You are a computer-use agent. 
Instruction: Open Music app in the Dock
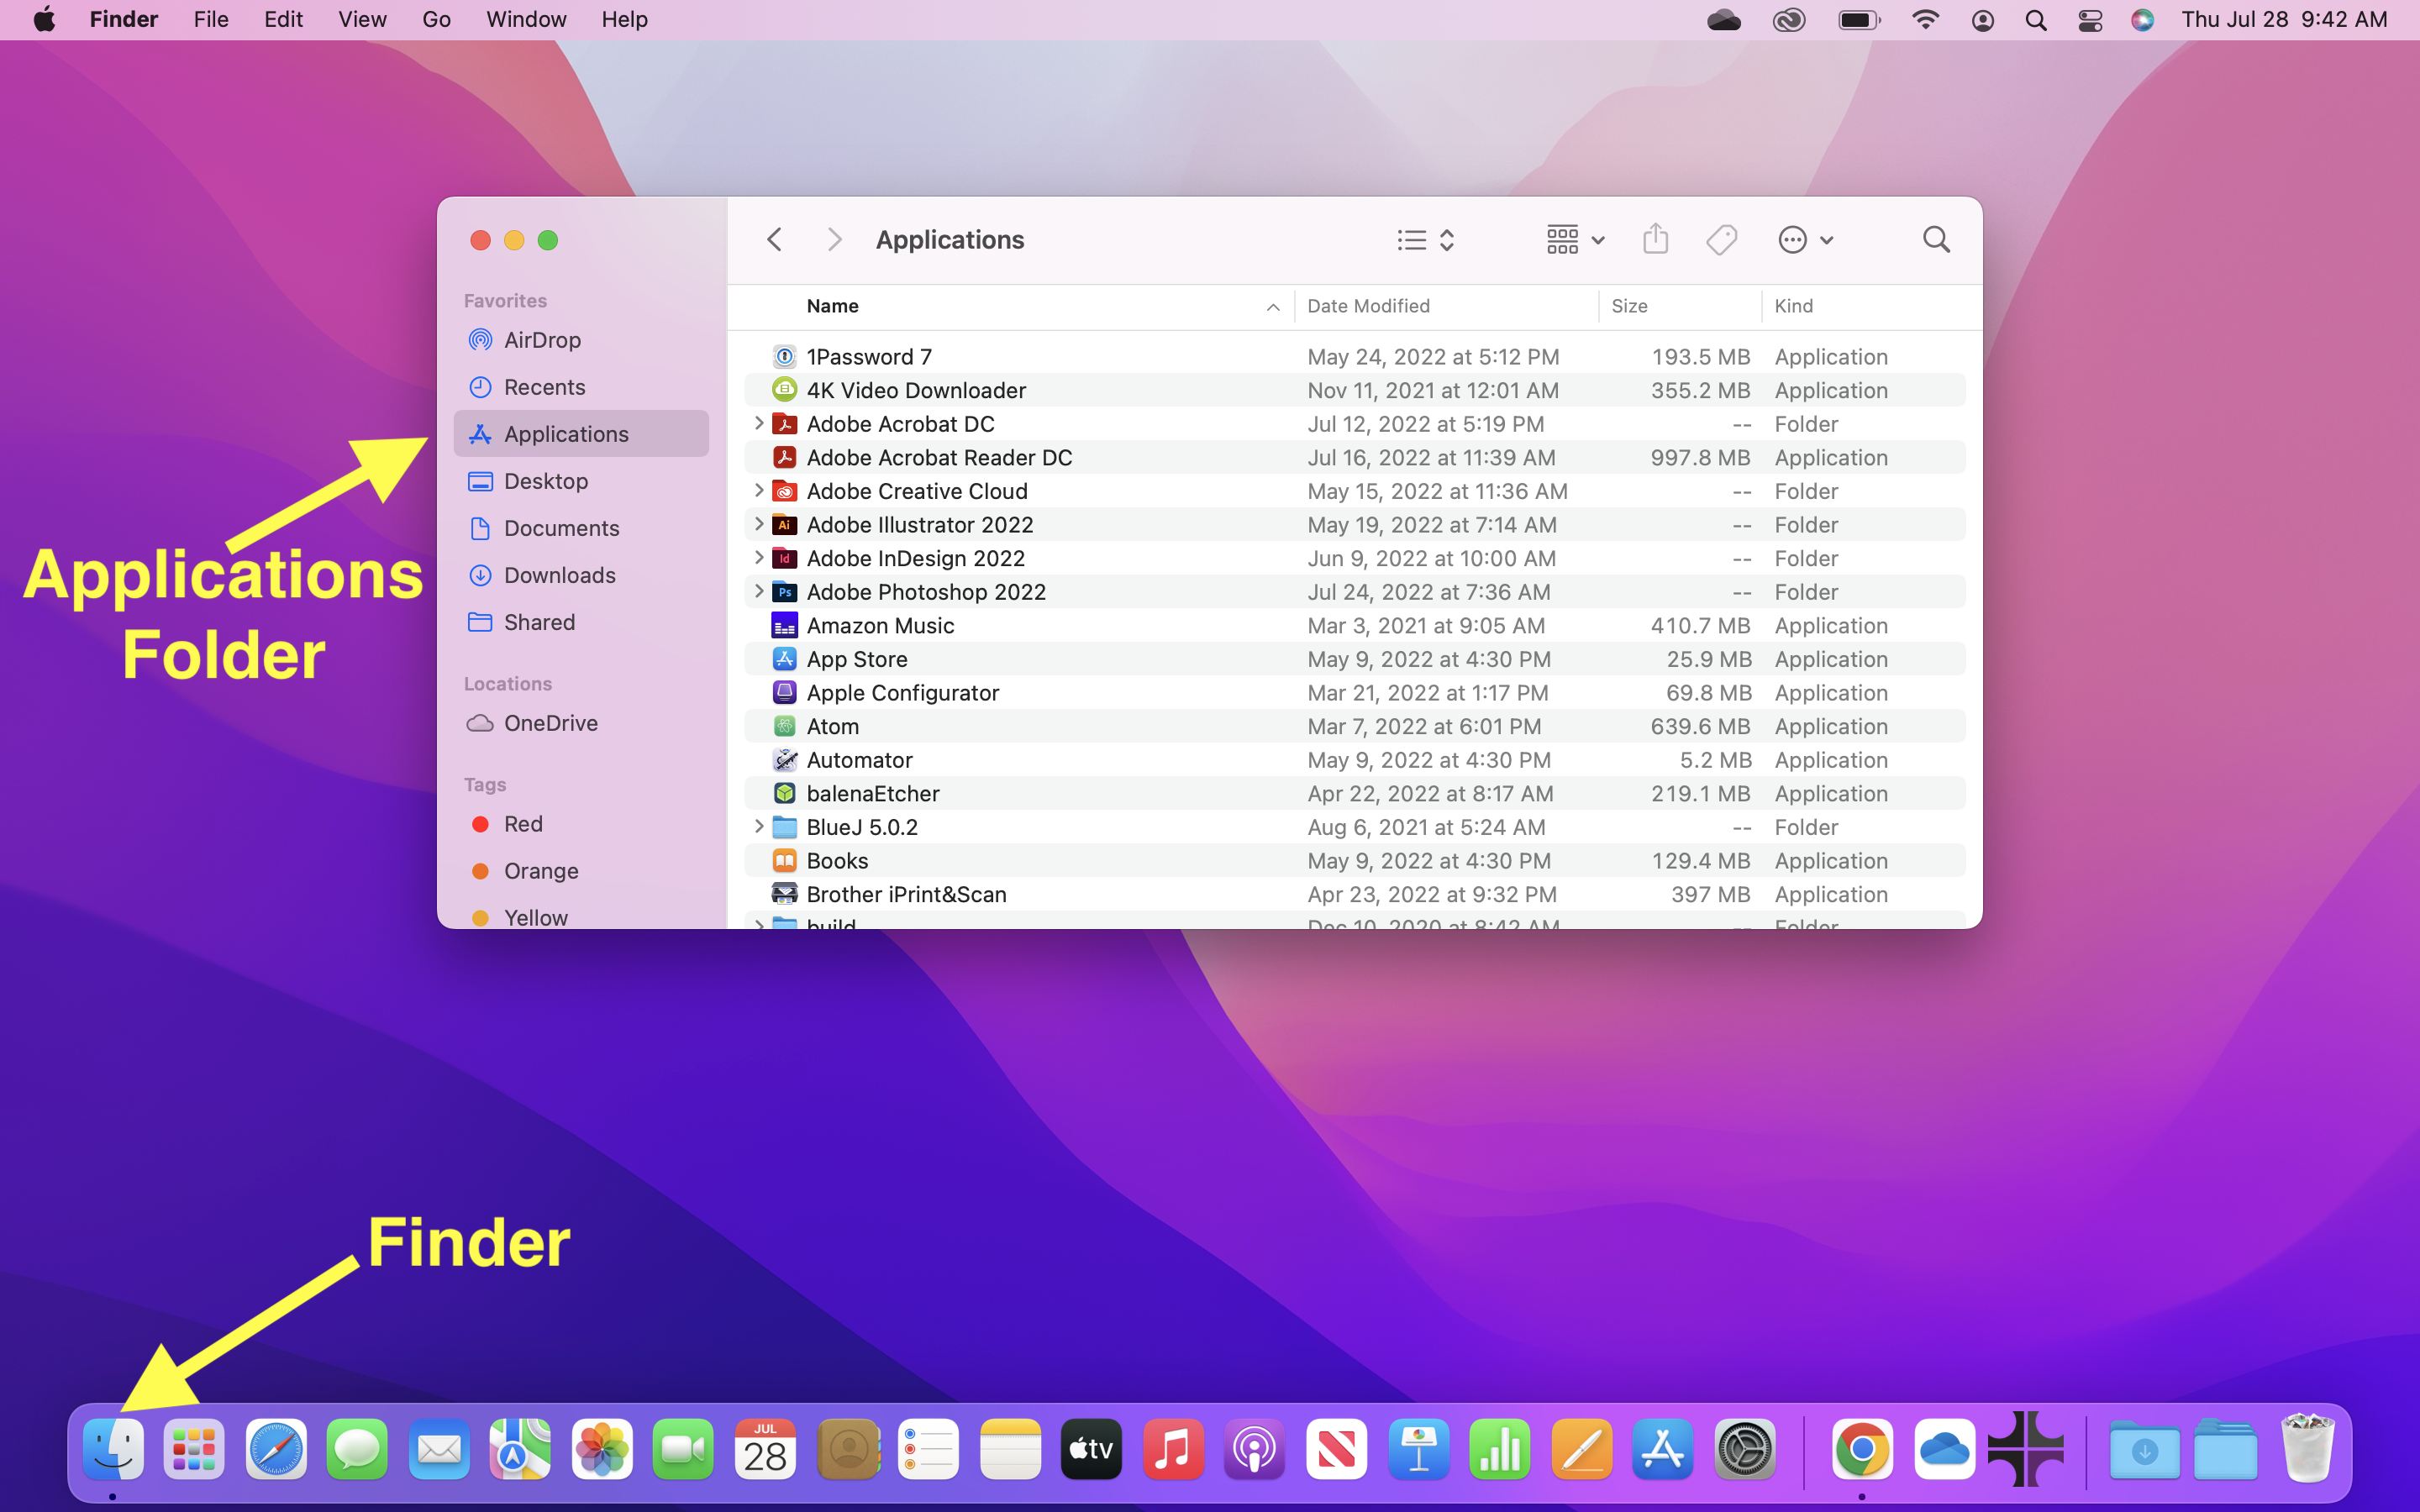pyautogui.click(x=1173, y=1449)
